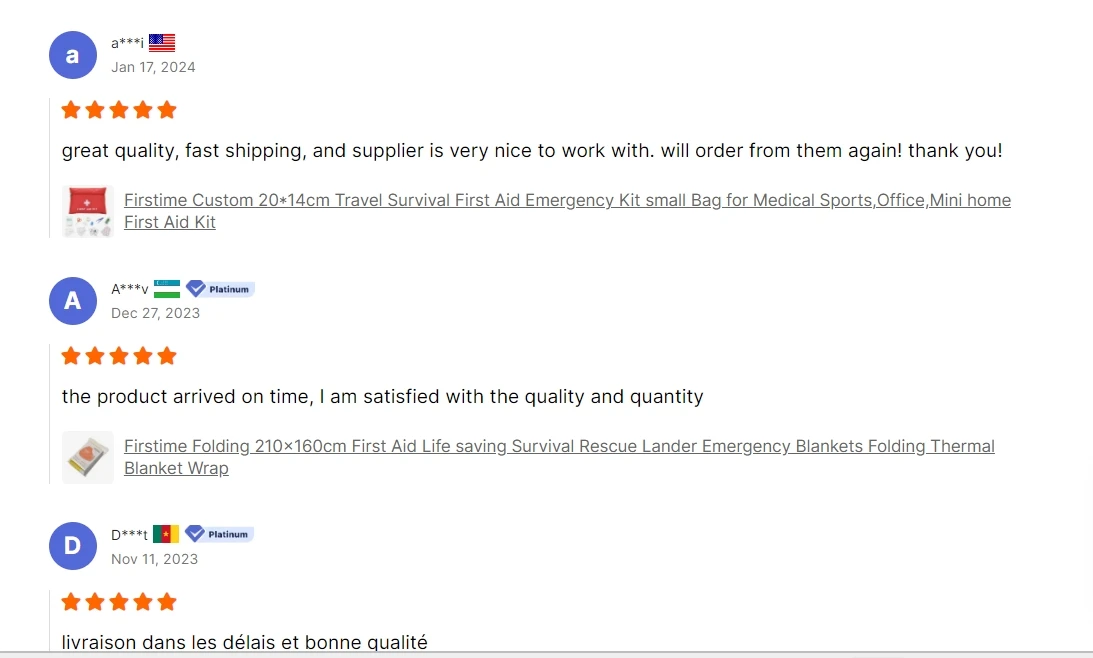Click the 'great quality, fast shipping' review text
Screen dimensions: 1093x658
pyautogui.click(x=531, y=151)
